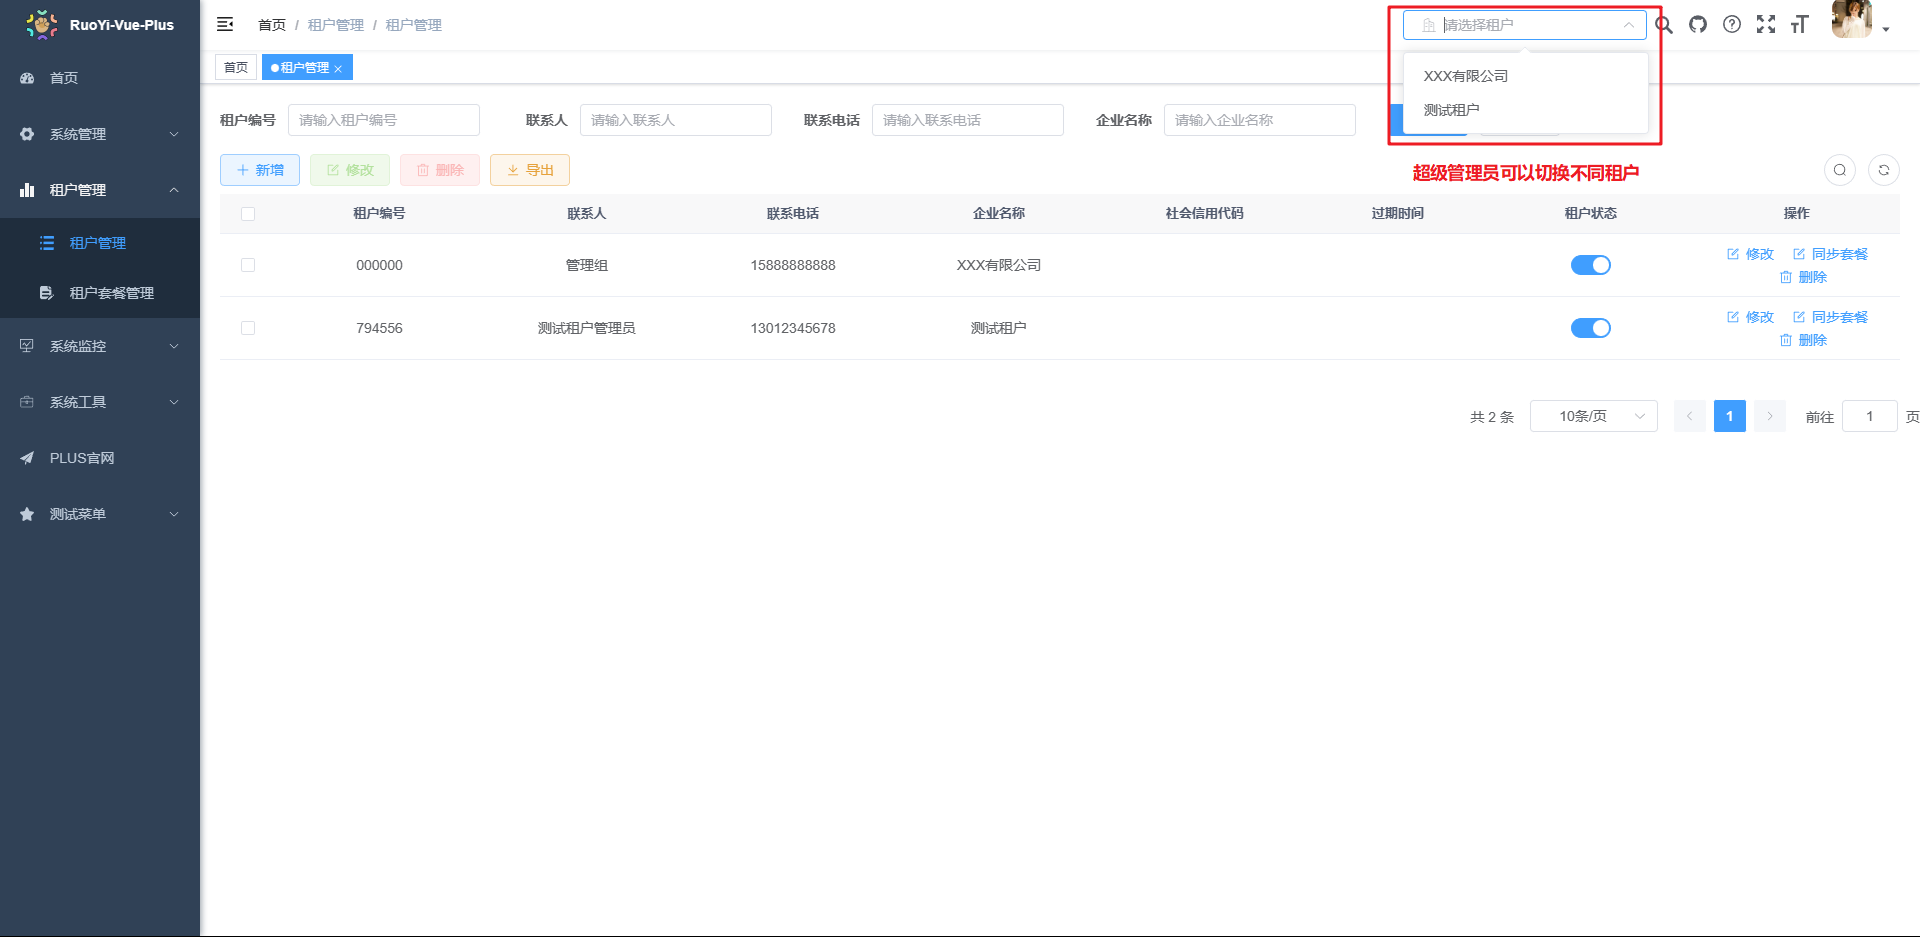Go to next page arrow
The image size is (1920, 937).
point(1769,416)
